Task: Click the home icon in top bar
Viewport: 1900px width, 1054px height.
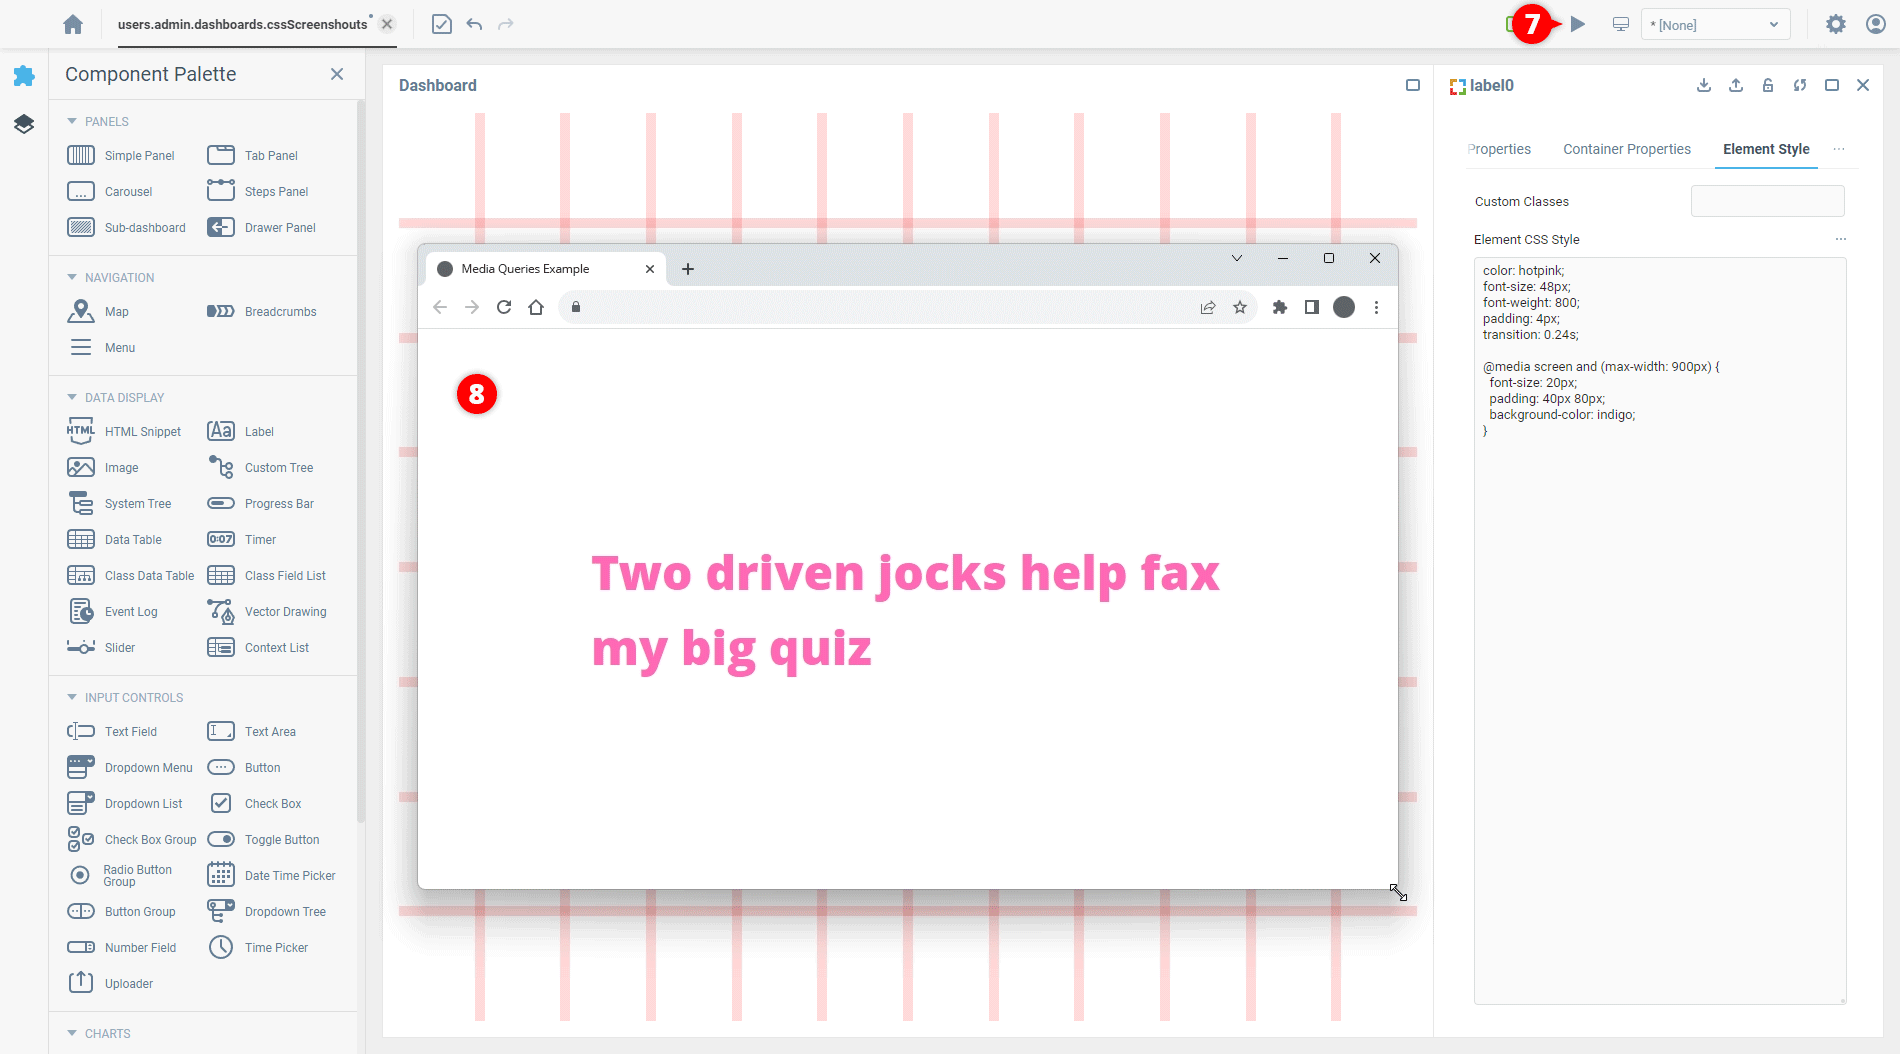Action: point(73,24)
